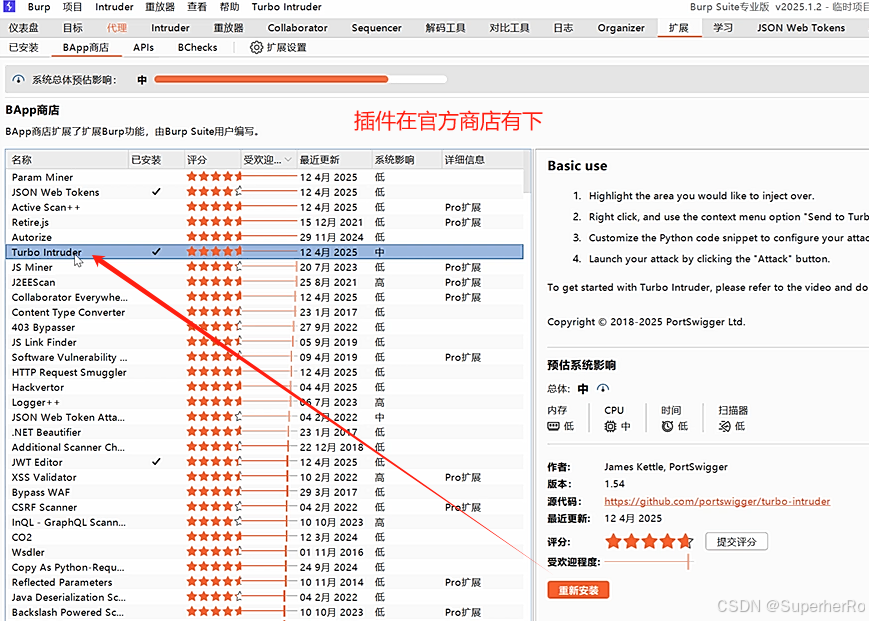Viewport: 869px width, 621px height.
Task: Select the Content Type Converter row
Action: [x=264, y=312]
